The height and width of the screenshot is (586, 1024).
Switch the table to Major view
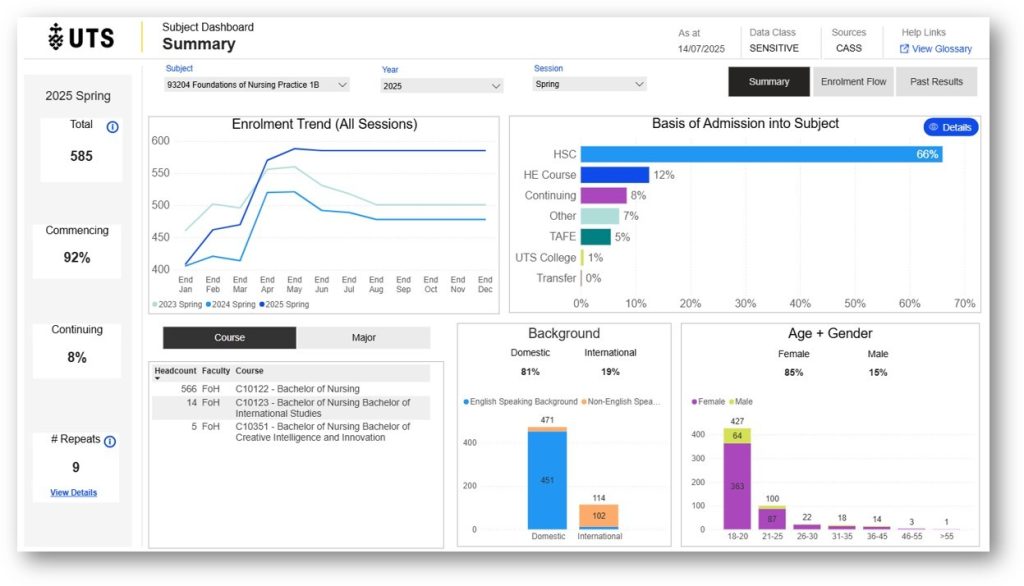[x=363, y=338]
